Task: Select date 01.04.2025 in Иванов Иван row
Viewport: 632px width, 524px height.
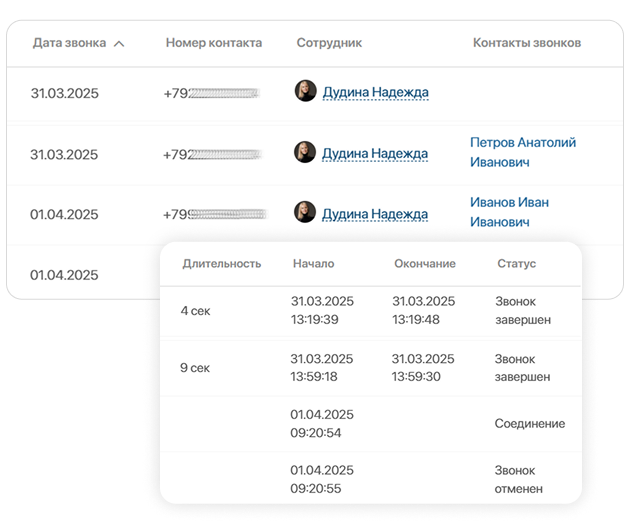Action: 64,214
